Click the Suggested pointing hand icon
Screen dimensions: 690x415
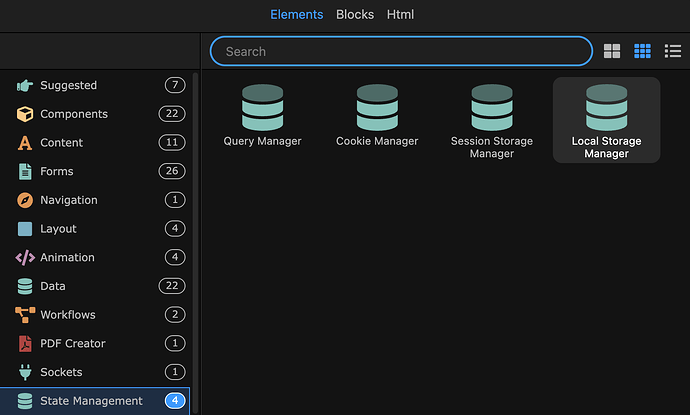tap(25, 85)
